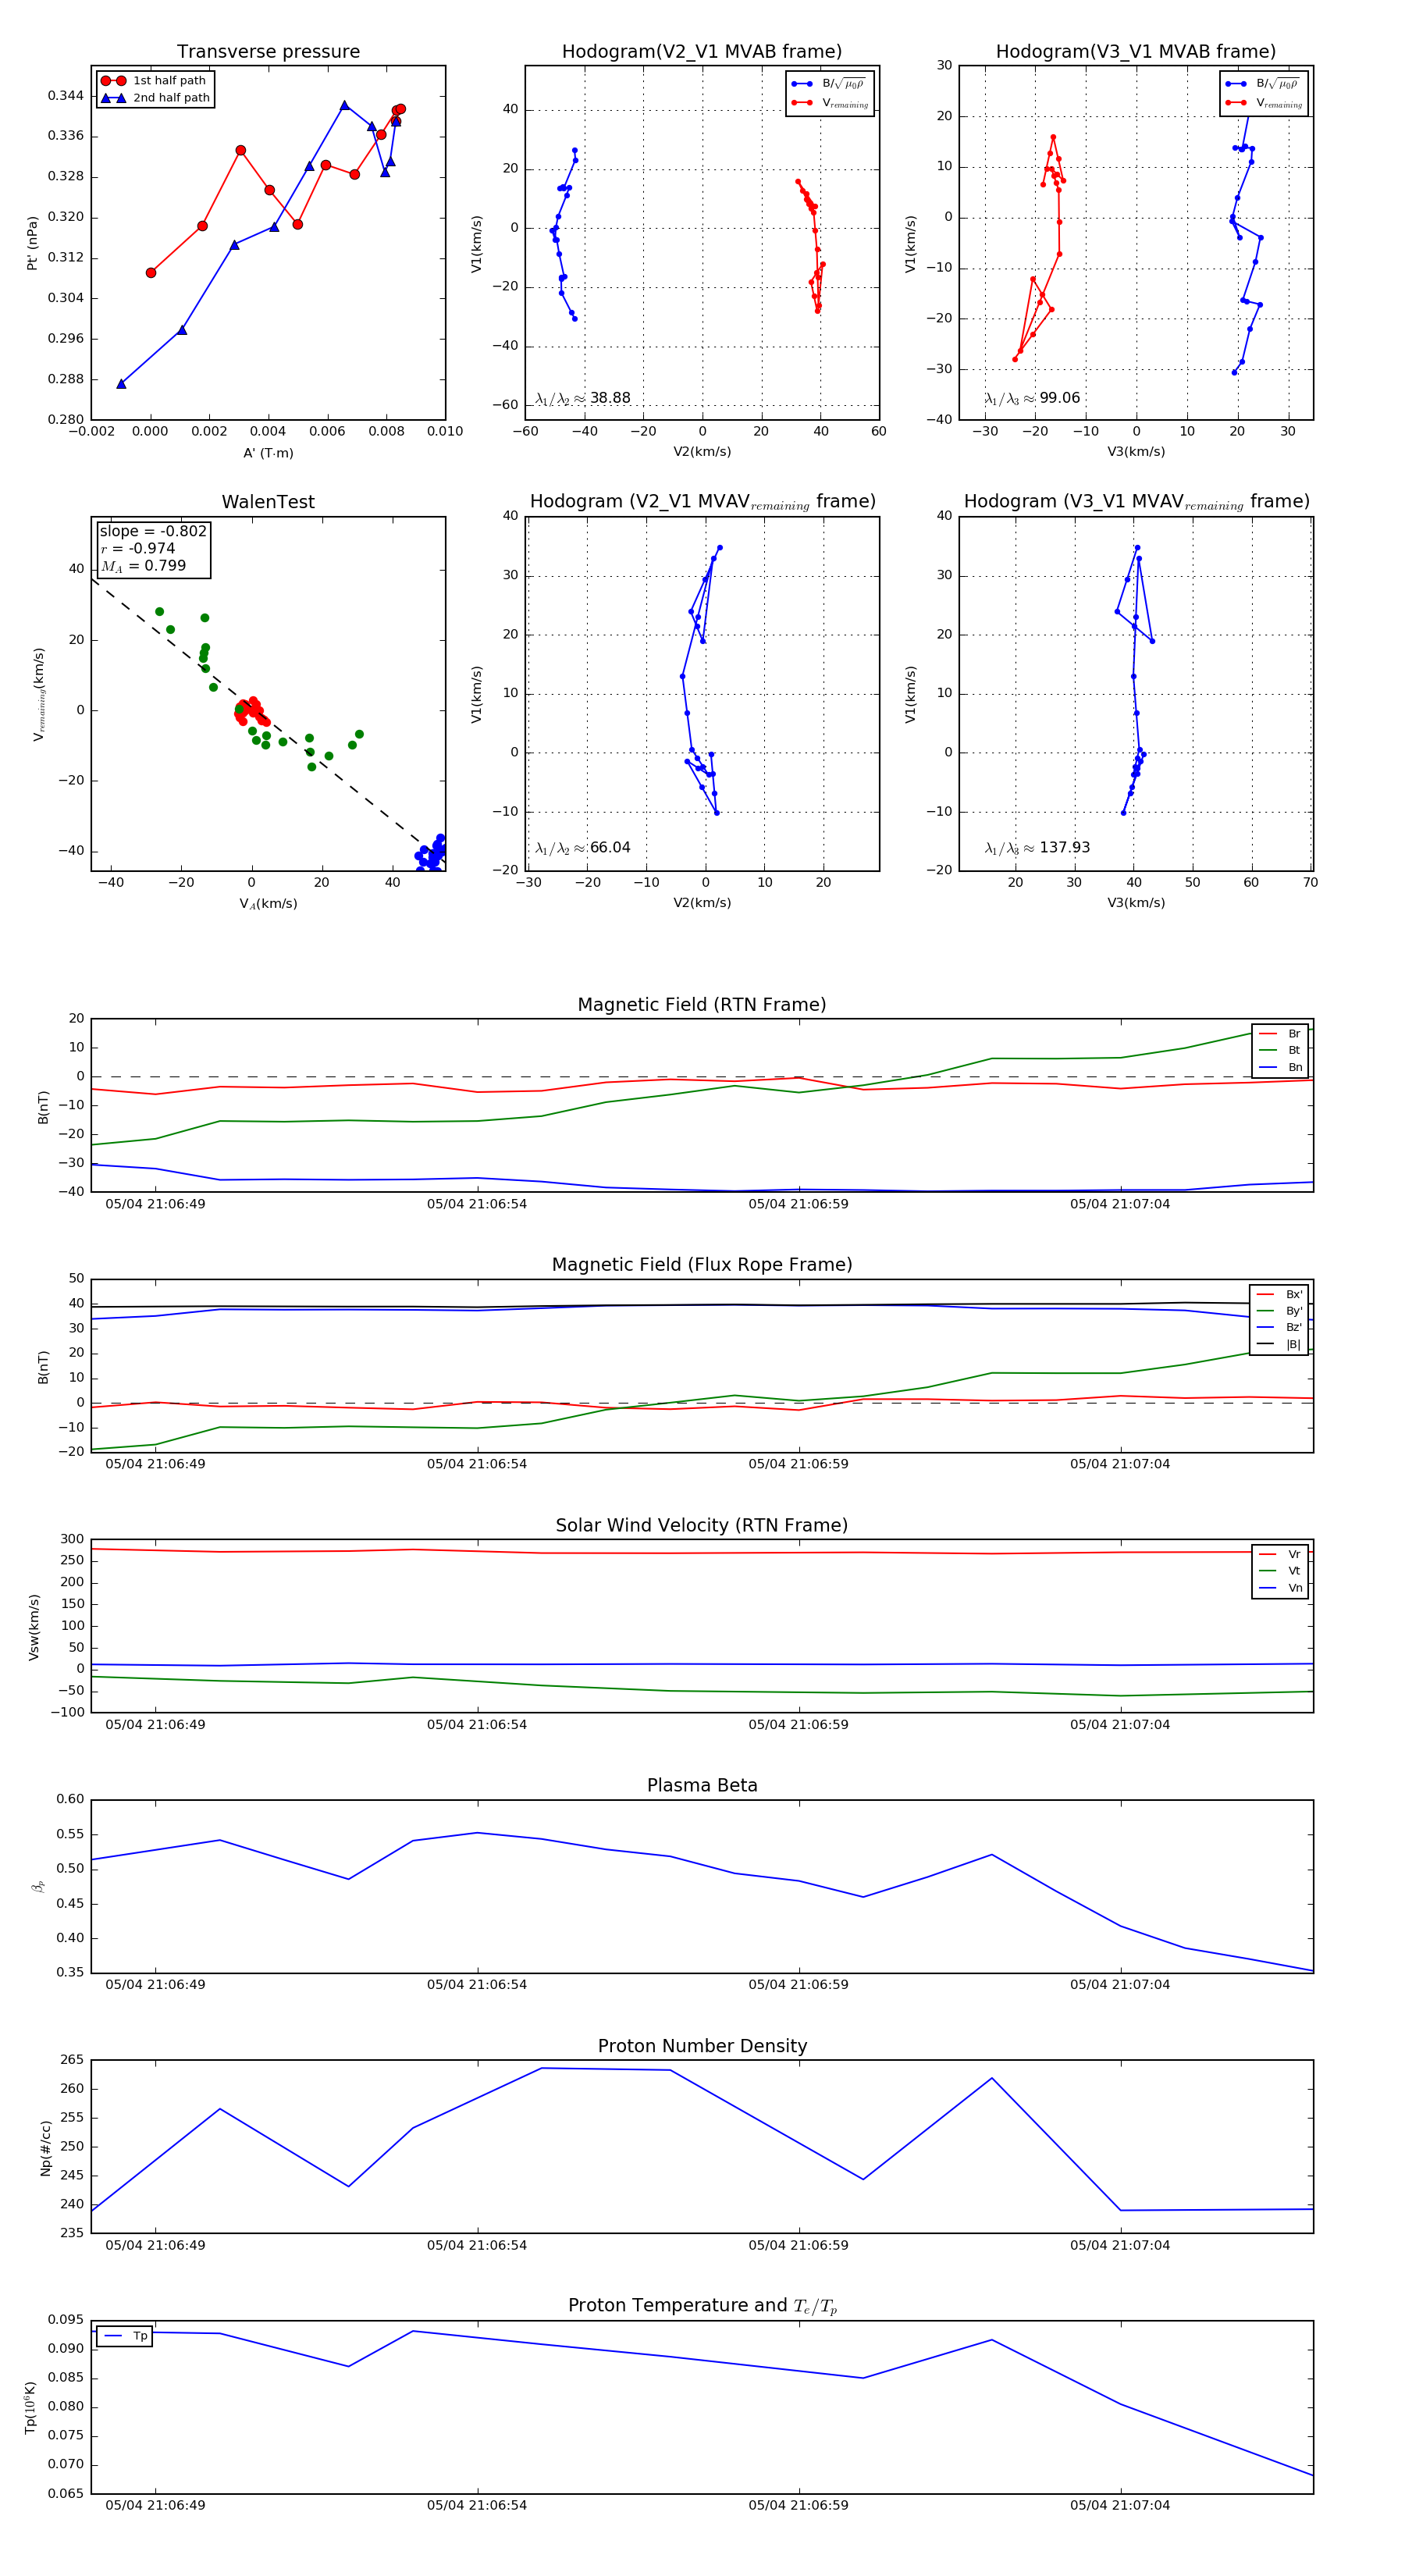Click the "Bx'" legend entry
1405x2576 pixels.
point(1279,1295)
